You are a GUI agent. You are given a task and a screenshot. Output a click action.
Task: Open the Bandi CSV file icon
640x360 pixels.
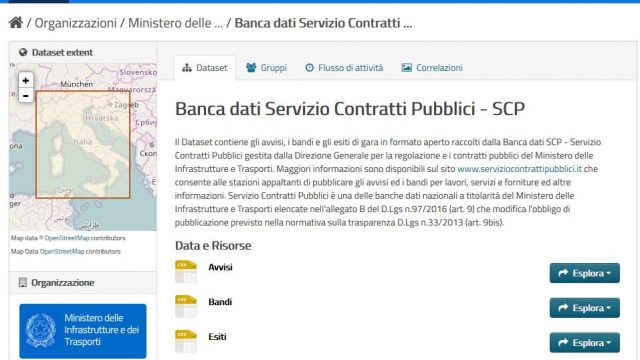(x=186, y=306)
